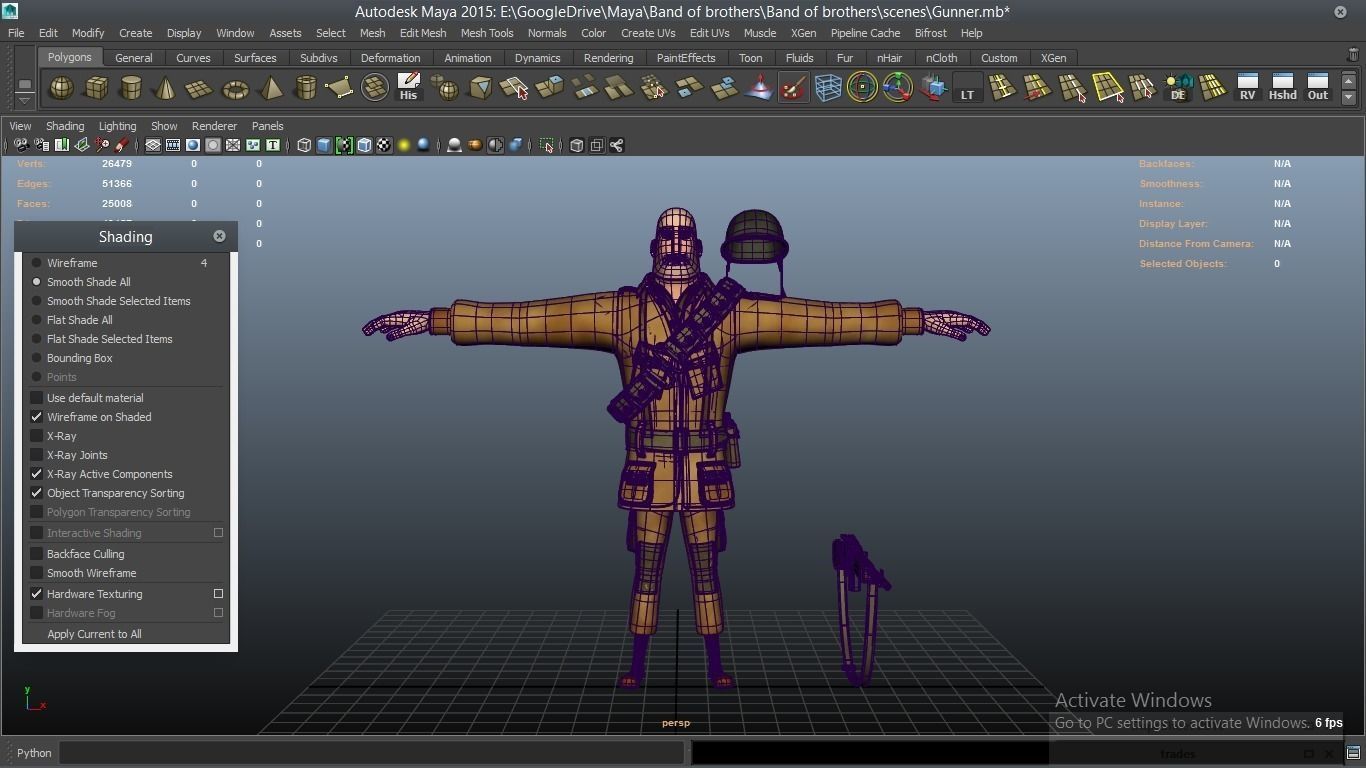This screenshot has height=768, width=1366.
Task: Switch to the nCloth shelf tab
Action: click(x=941, y=58)
